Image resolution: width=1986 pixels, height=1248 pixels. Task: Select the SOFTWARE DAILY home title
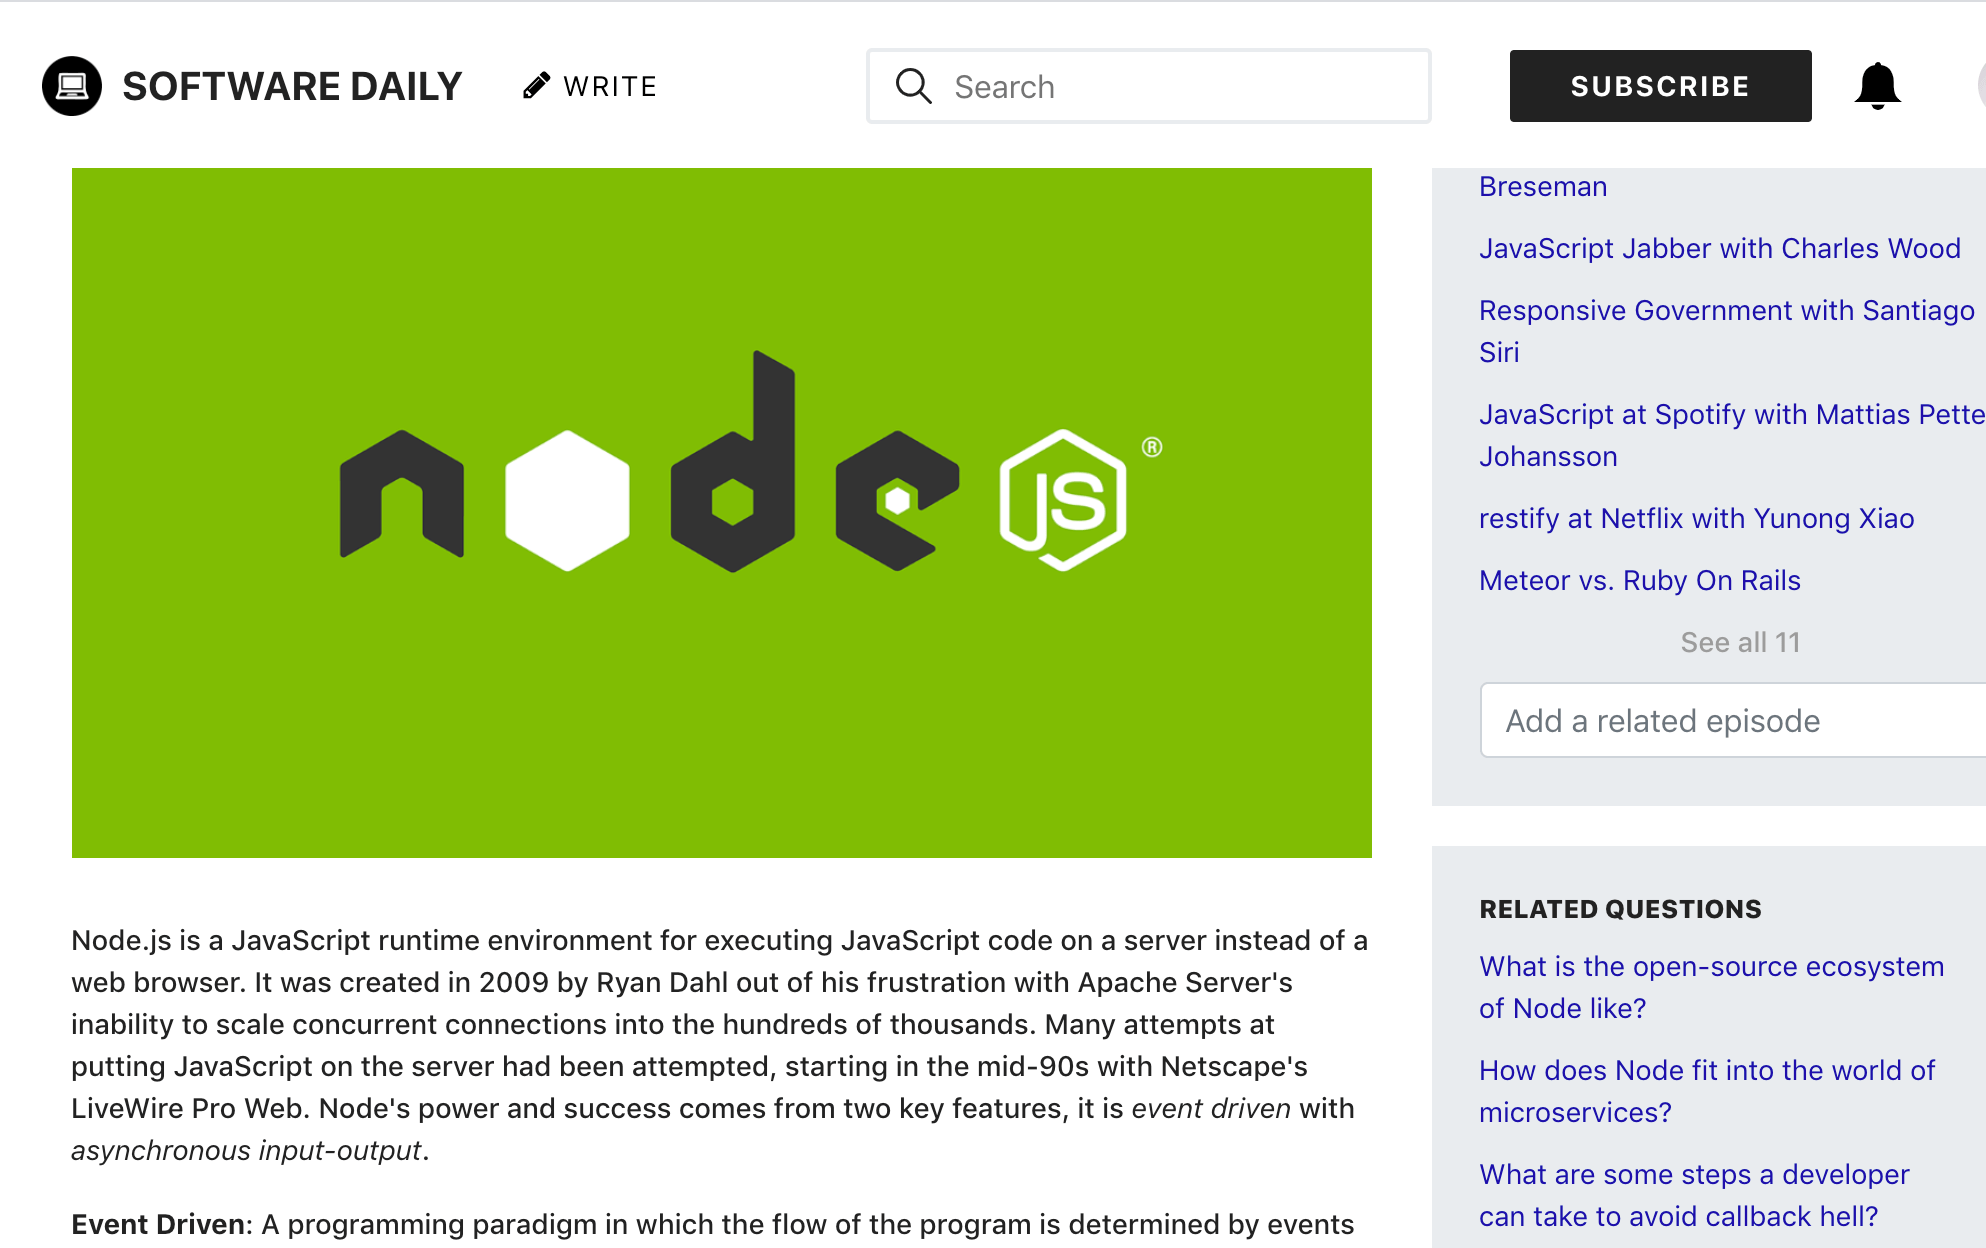tap(291, 86)
